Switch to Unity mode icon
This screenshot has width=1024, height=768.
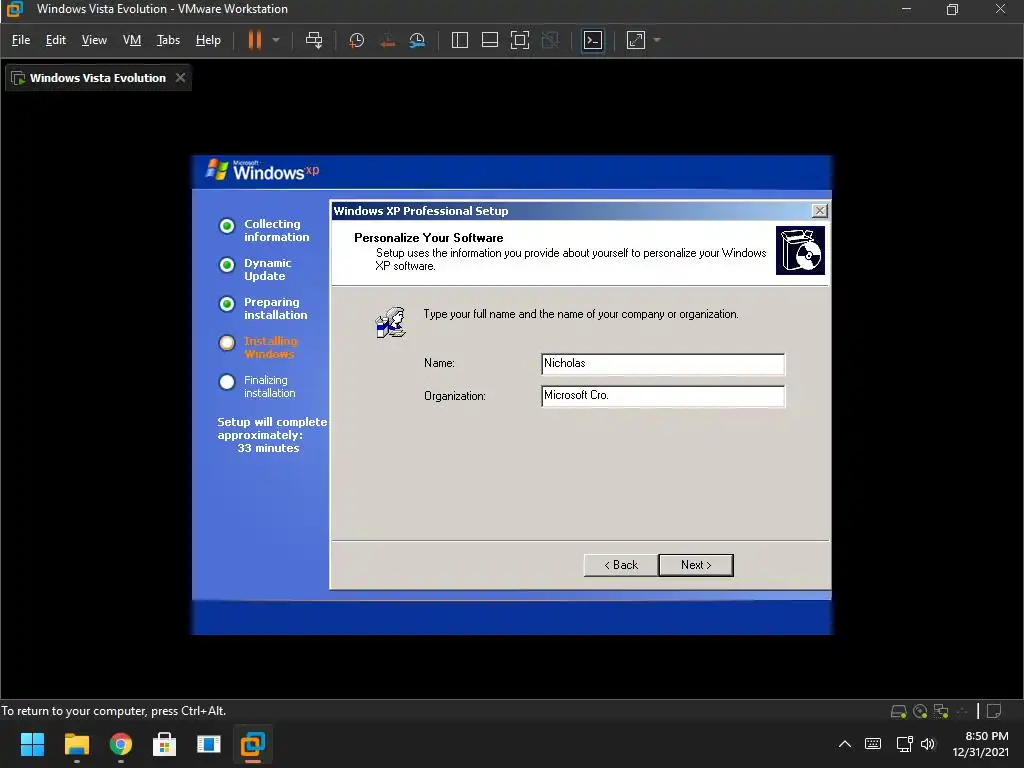(550, 40)
